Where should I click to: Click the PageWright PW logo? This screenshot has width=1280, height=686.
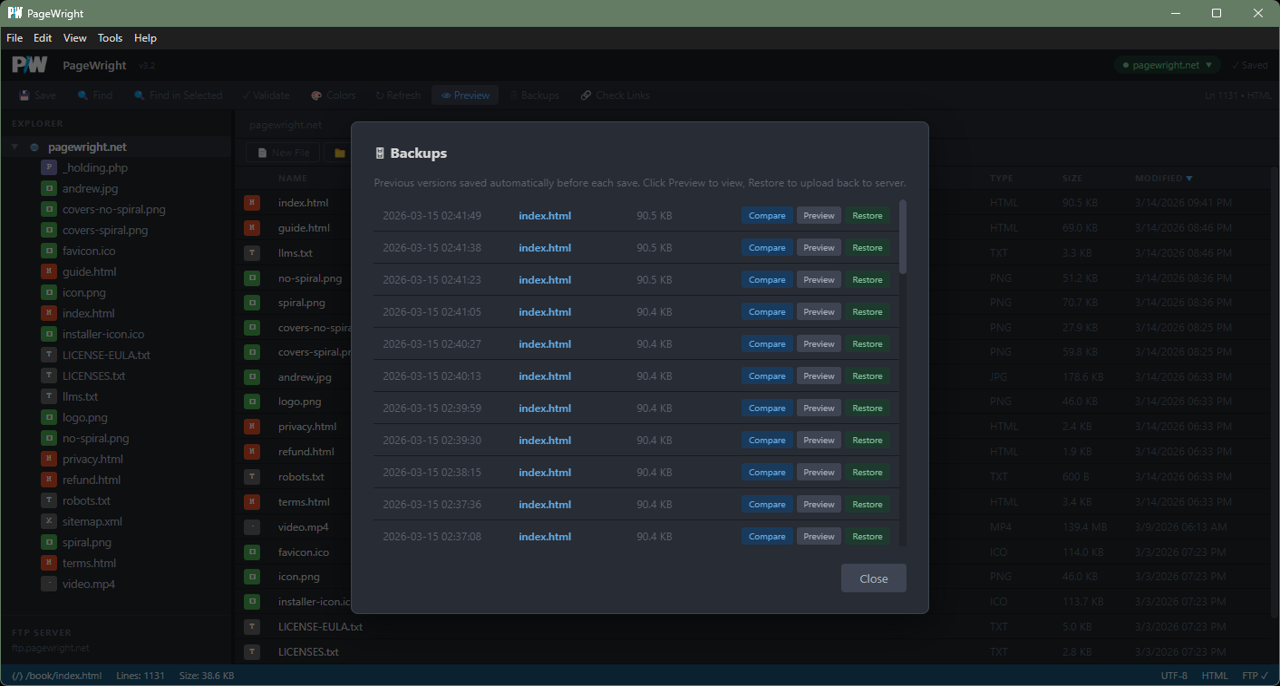[29, 64]
